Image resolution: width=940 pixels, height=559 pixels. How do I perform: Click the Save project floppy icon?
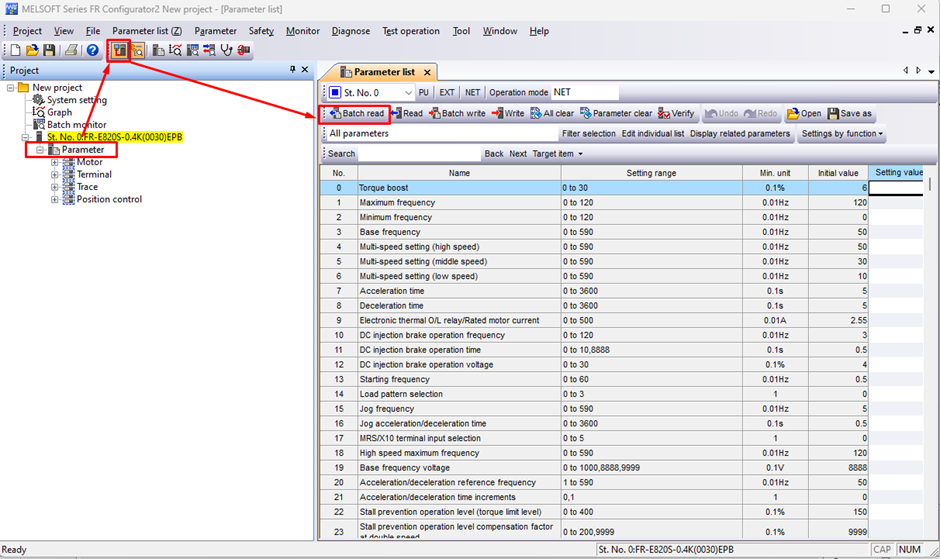pyautogui.click(x=49, y=50)
